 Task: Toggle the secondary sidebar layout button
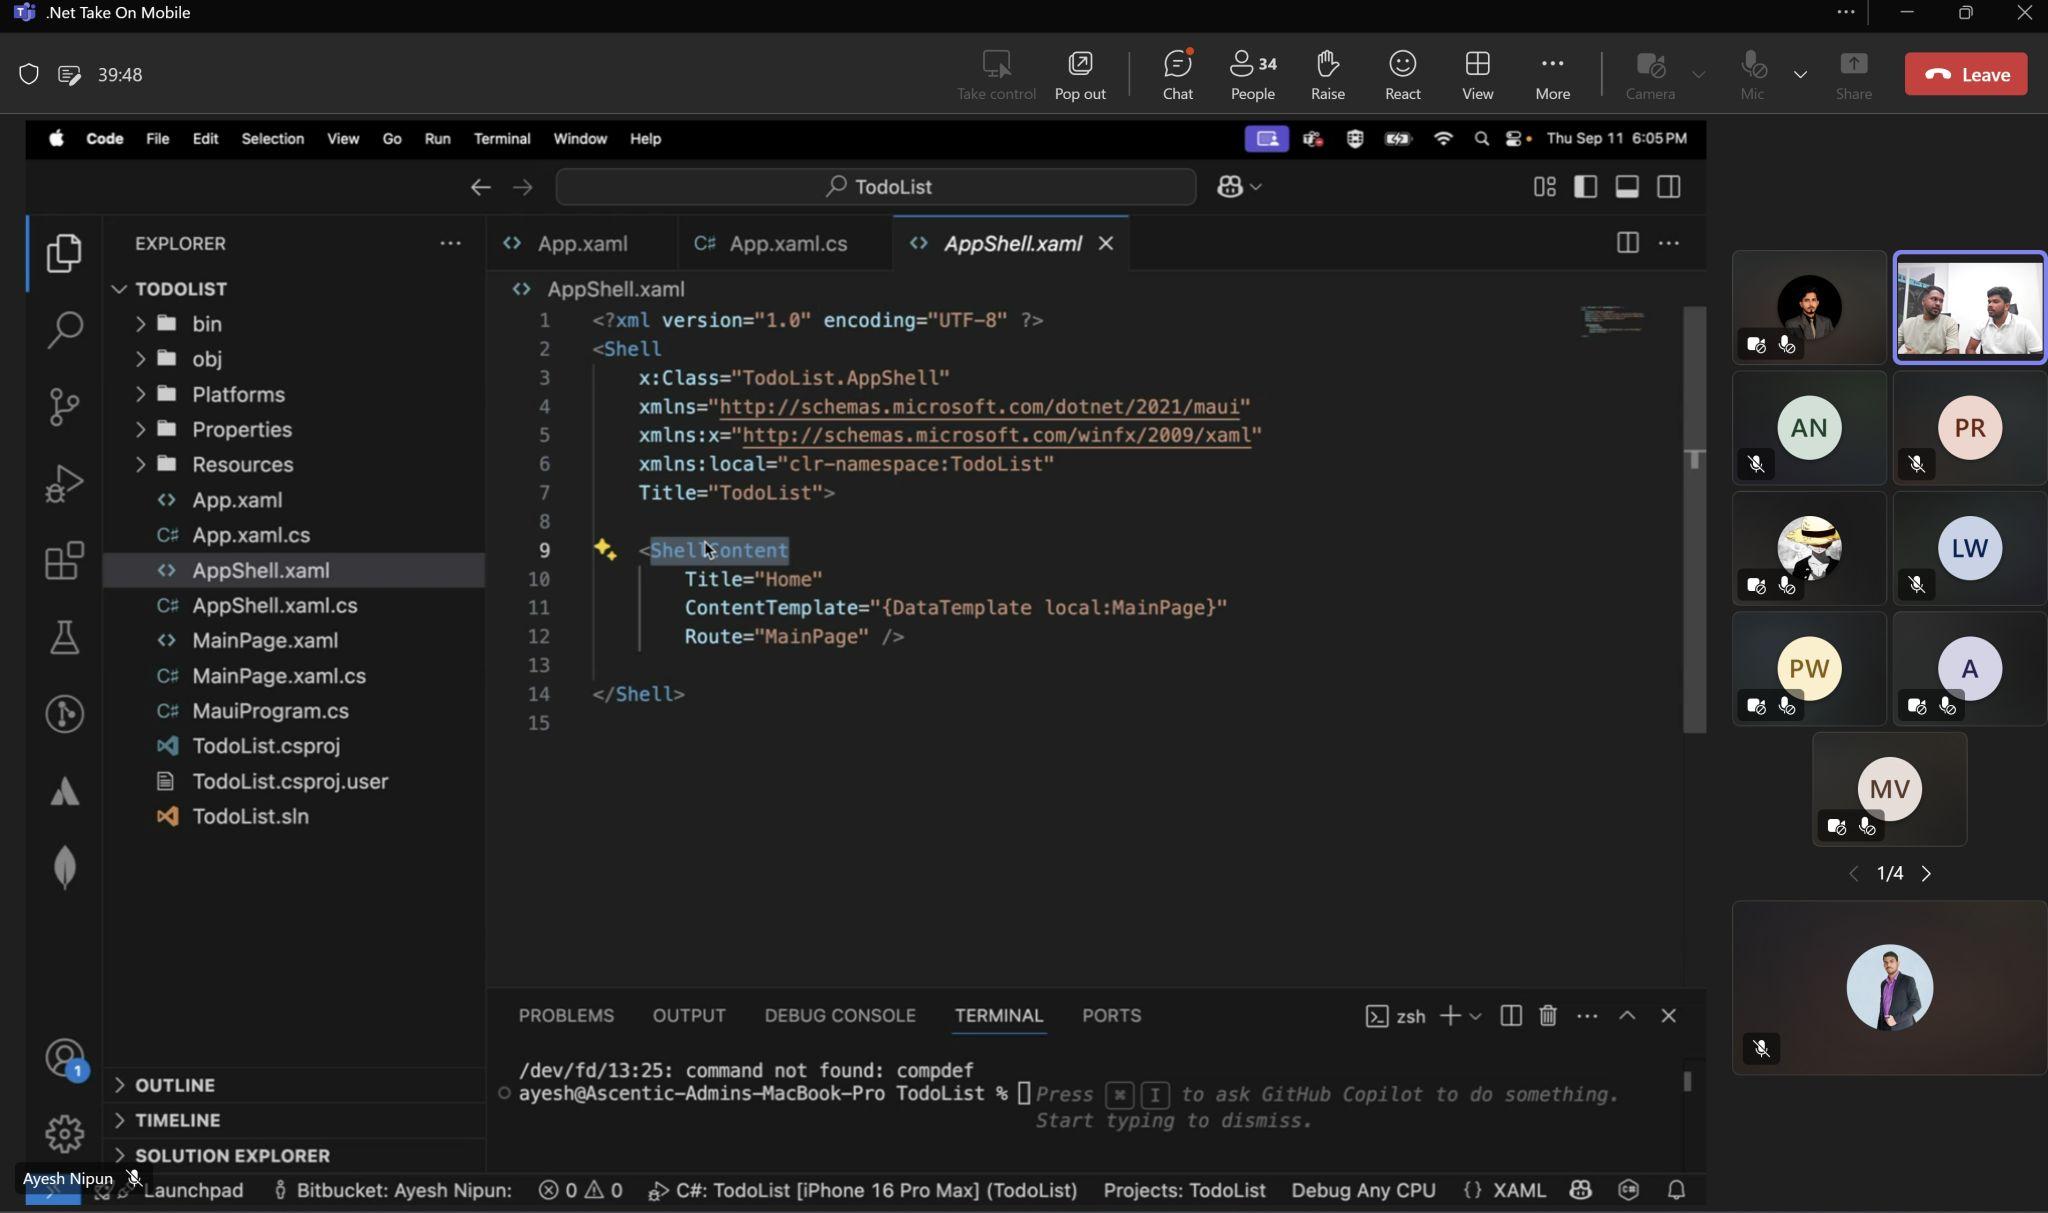(1668, 187)
